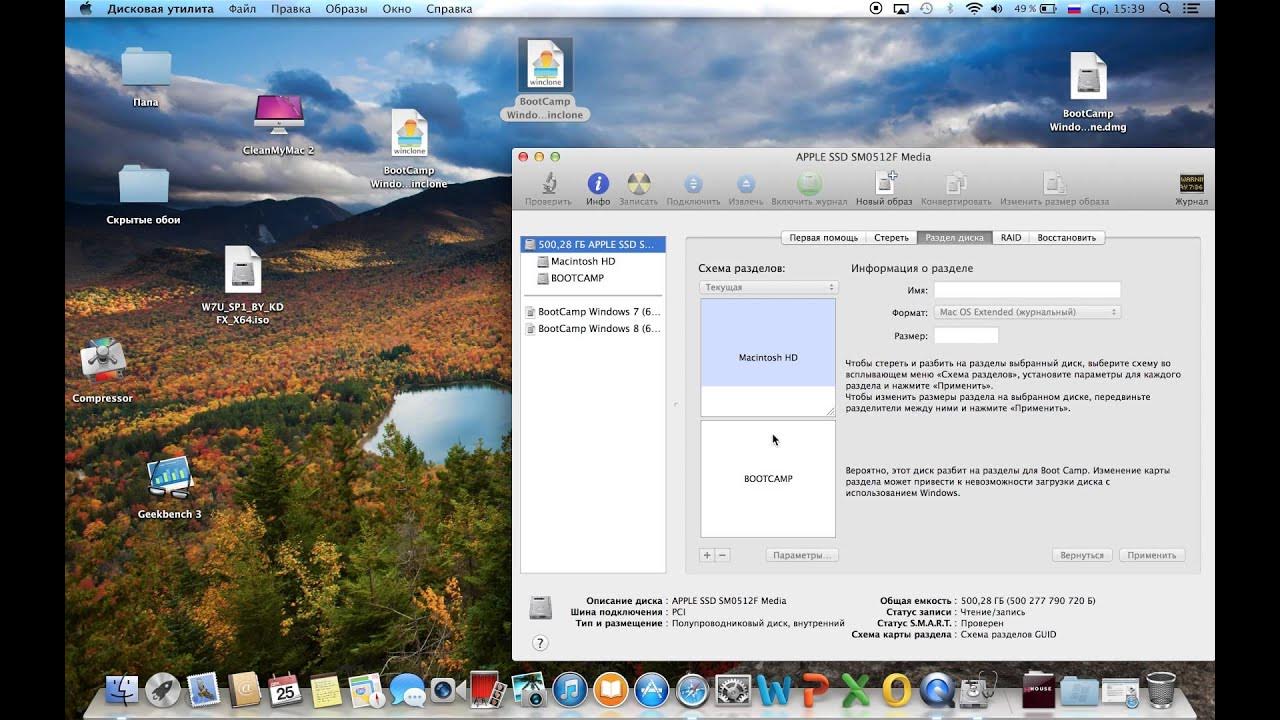Click Изменить размер образа toolbar icon
Image resolution: width=1280 pixels, height=720 pixels.
pyautogui.click(x=1054, y=183)
